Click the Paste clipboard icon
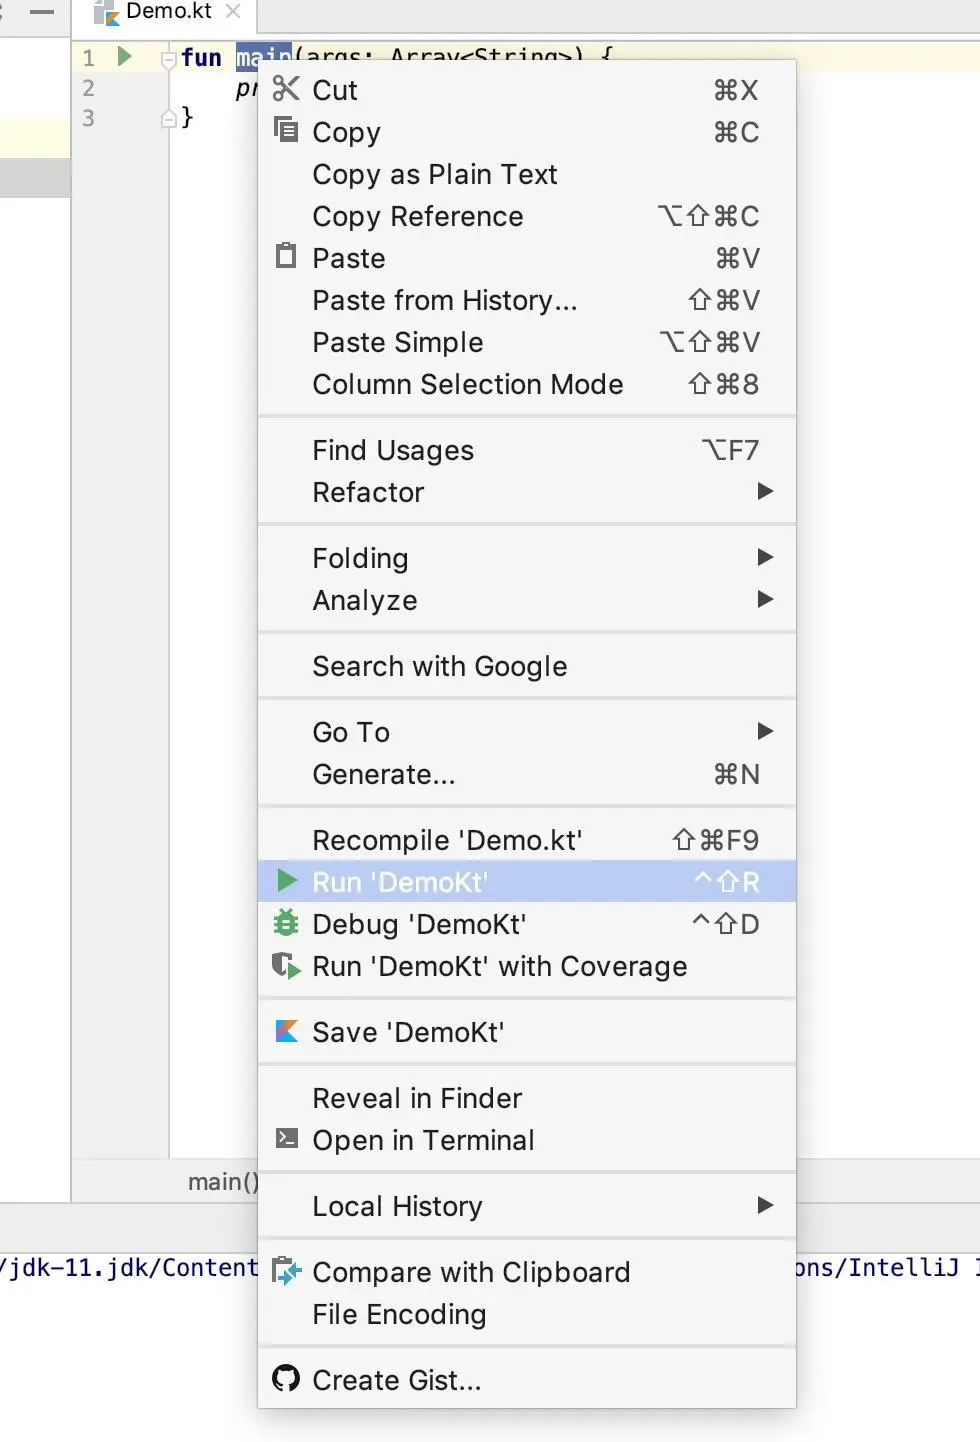This screenshot has height=1442, width=980. (286, 256)
